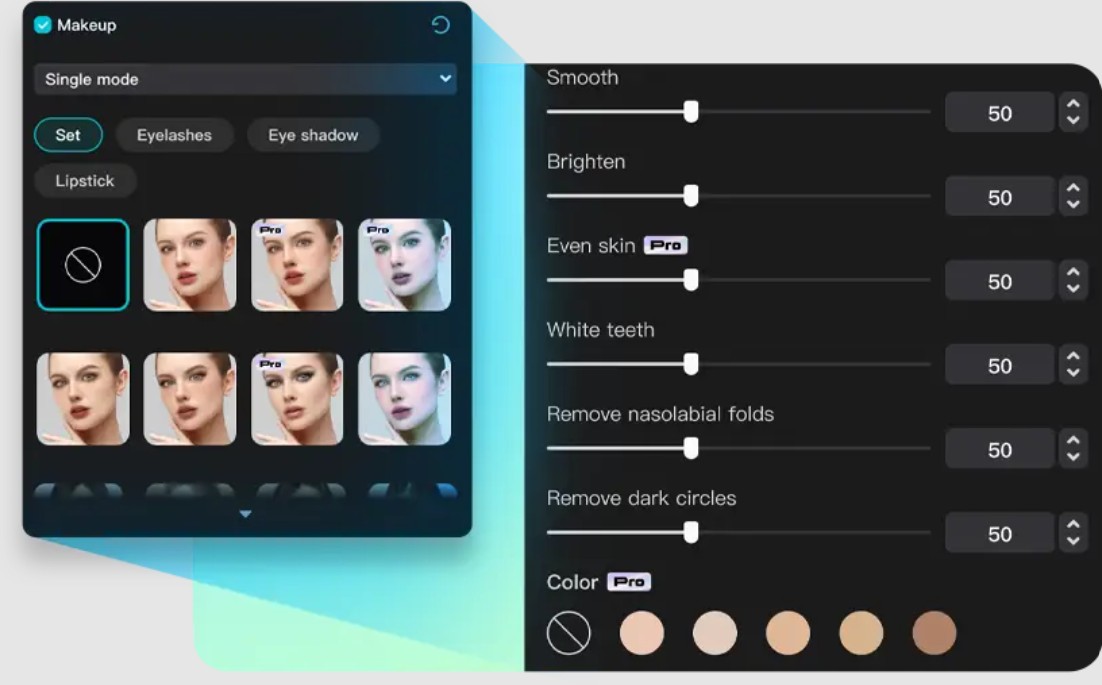Click the Pro badge next to Even skin
The width and height of the screenshot is (1102, 685).
tap(665, 245)
